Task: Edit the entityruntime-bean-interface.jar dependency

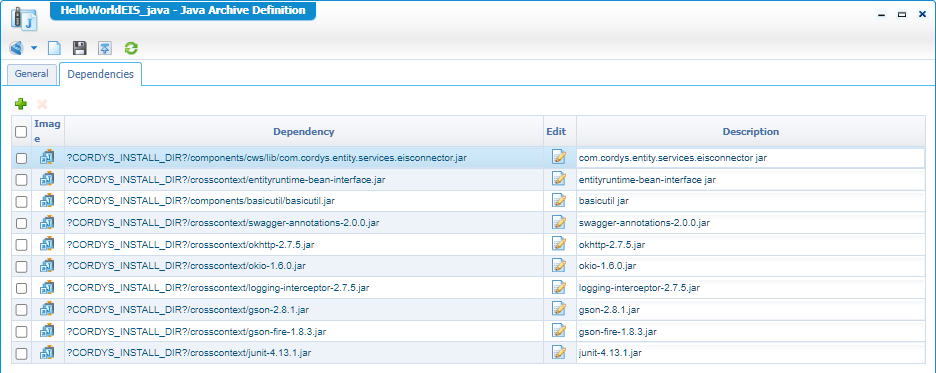Action: click(559, 178)
